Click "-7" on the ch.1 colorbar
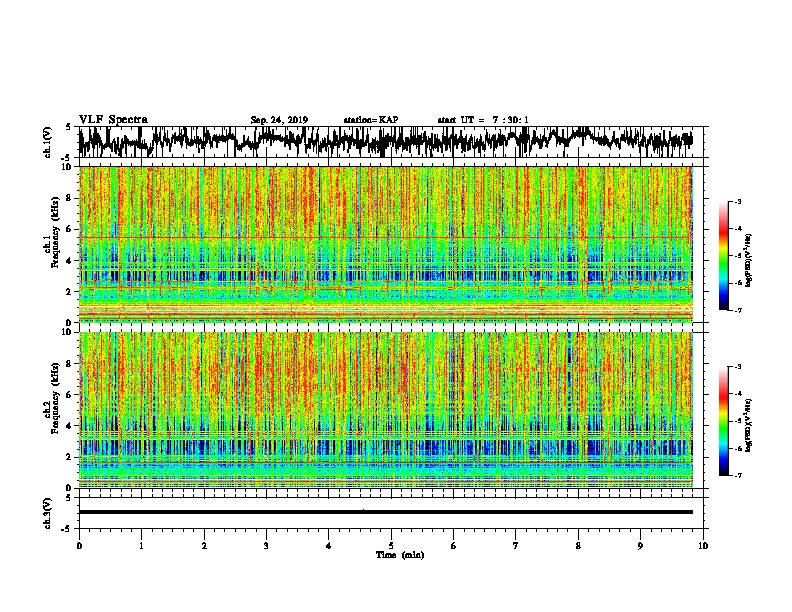This screenshot has width=792, height=612. pyautogui.click(x=737, y=310)
